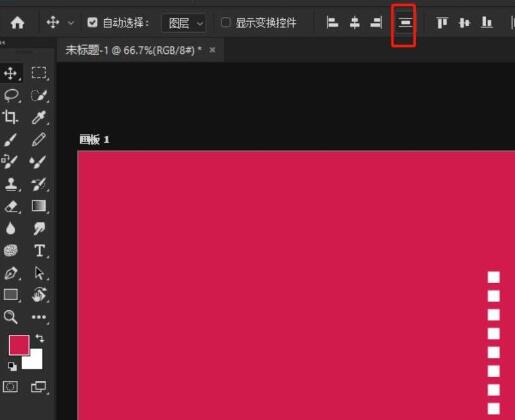515x420 pixels.
Task: Select the History Brush tool
Action: (x=39, y=184)
